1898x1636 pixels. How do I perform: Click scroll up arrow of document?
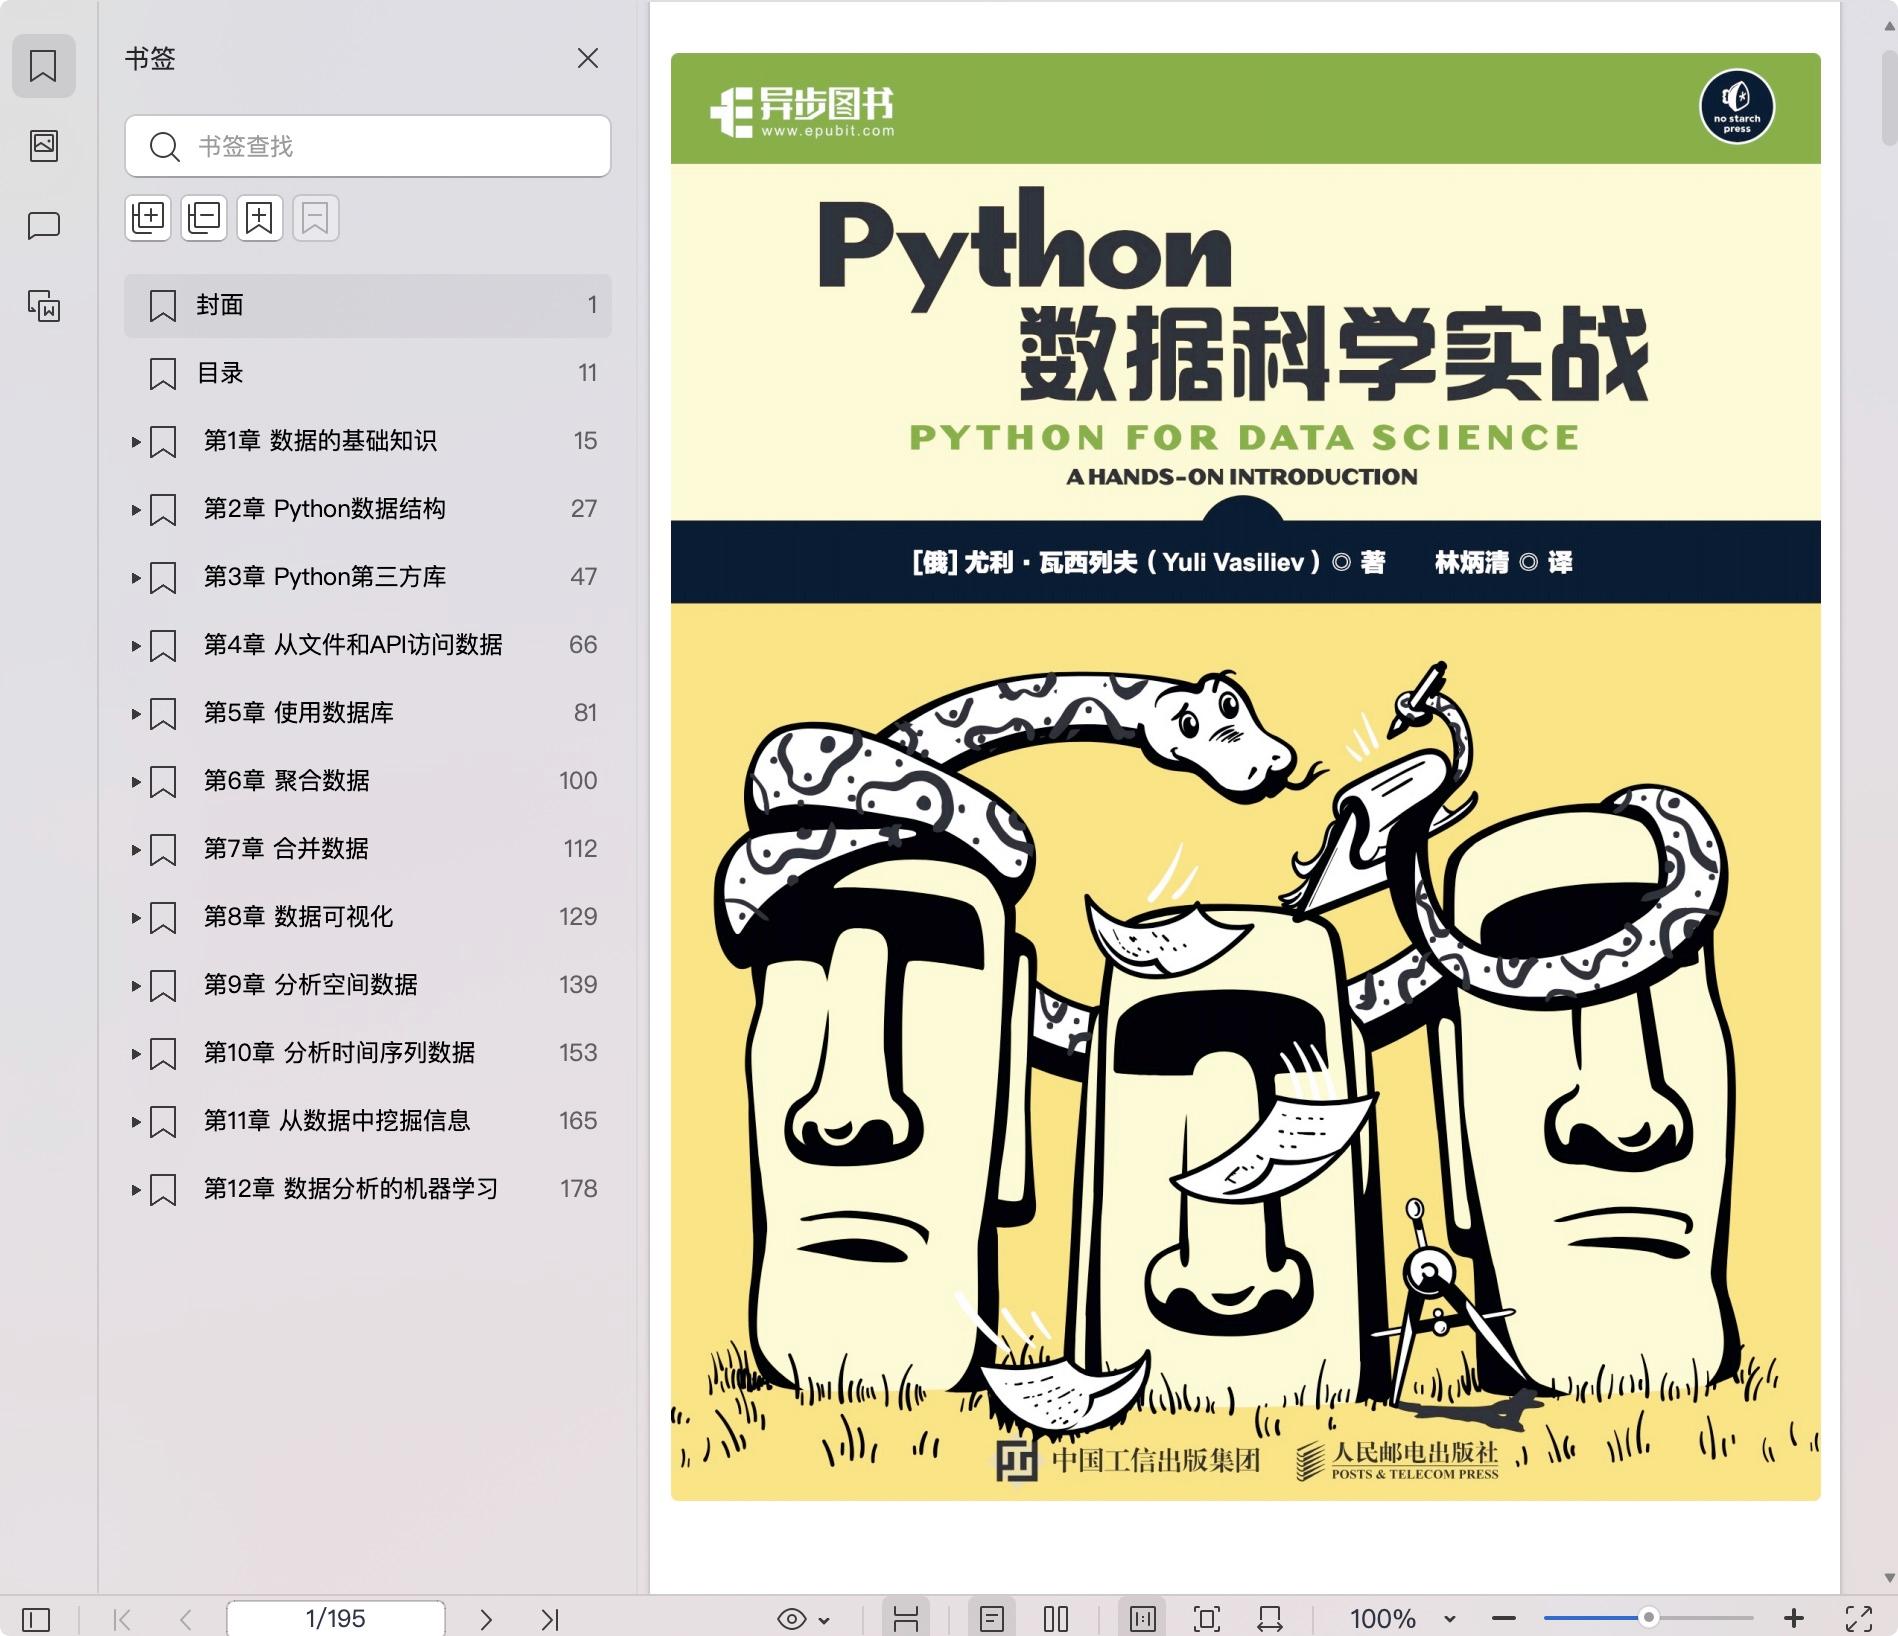(x=1888, y=26)
